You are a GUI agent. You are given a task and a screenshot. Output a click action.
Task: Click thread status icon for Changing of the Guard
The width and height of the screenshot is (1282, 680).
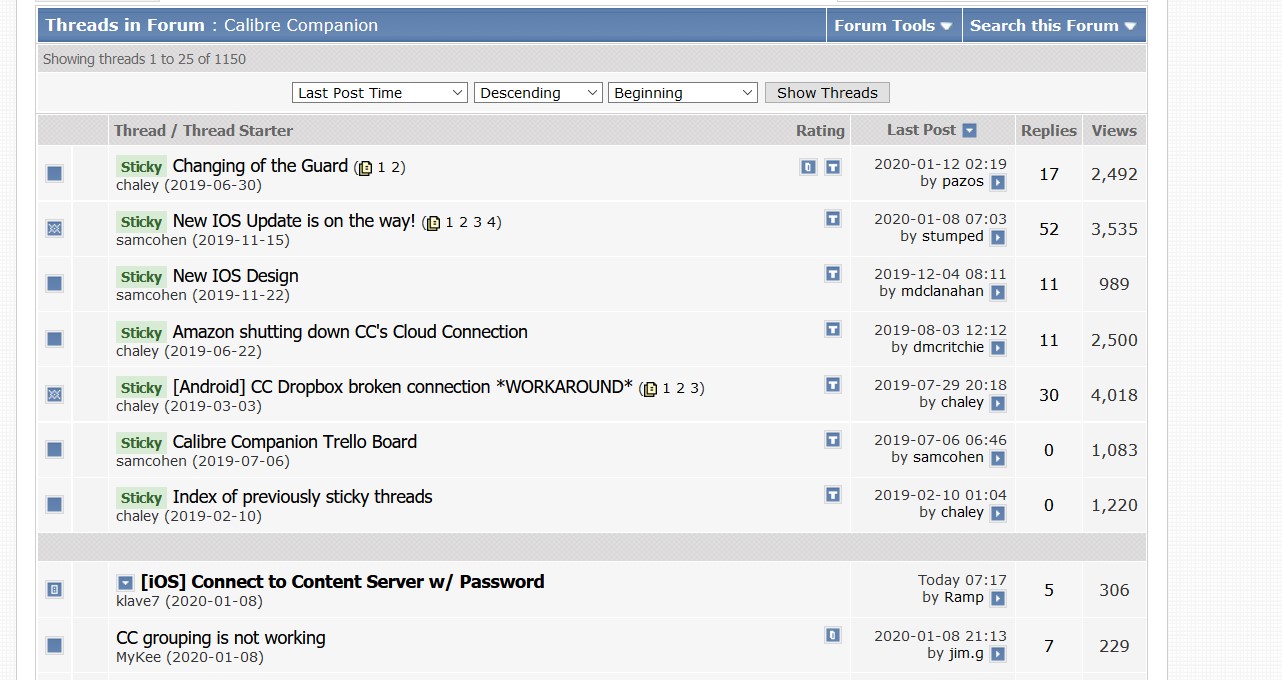coord(55,174)
